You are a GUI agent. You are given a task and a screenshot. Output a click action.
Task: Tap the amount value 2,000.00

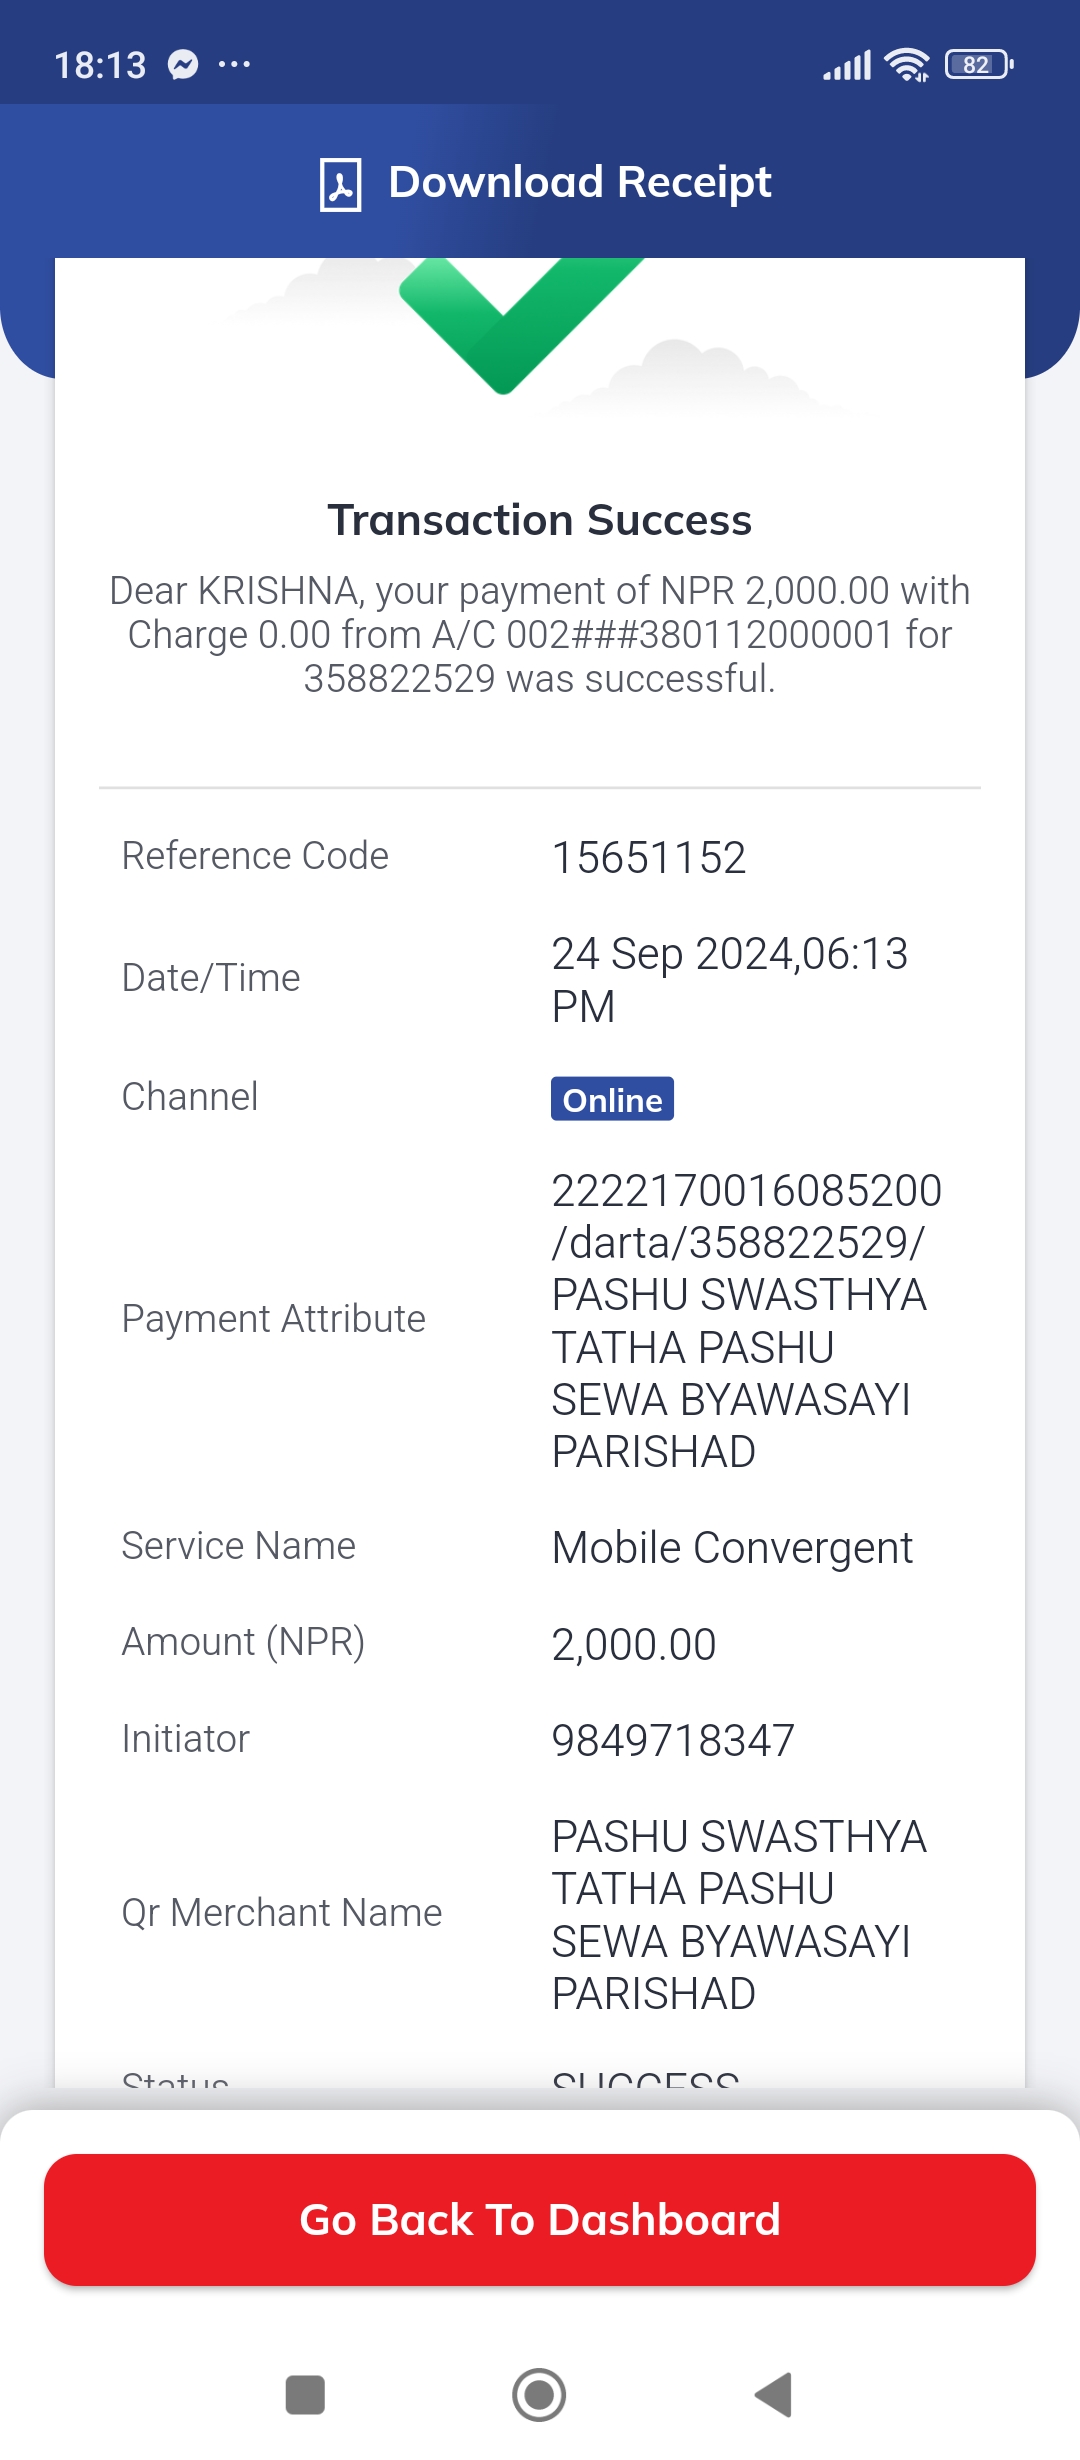coord(634,1645)
